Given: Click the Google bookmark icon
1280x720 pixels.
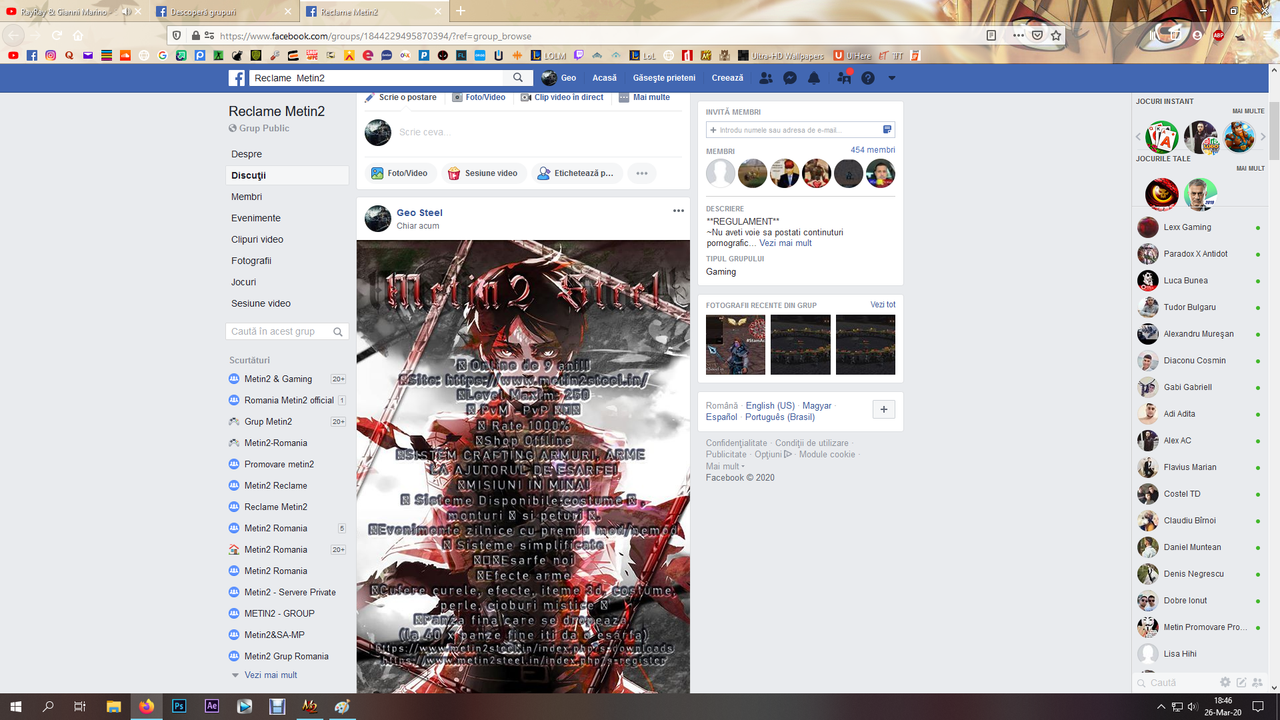Looking at the screenshot, I should pyautogui.click(x=163, y=56).
